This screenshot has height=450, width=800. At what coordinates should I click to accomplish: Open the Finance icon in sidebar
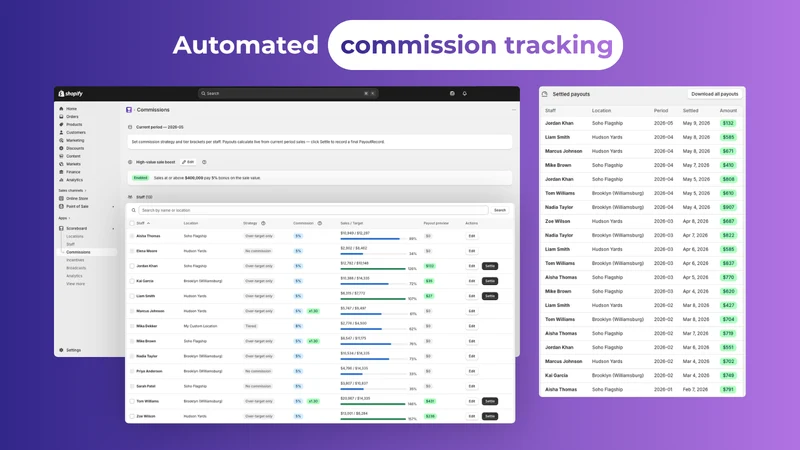(x=61, y=172)
